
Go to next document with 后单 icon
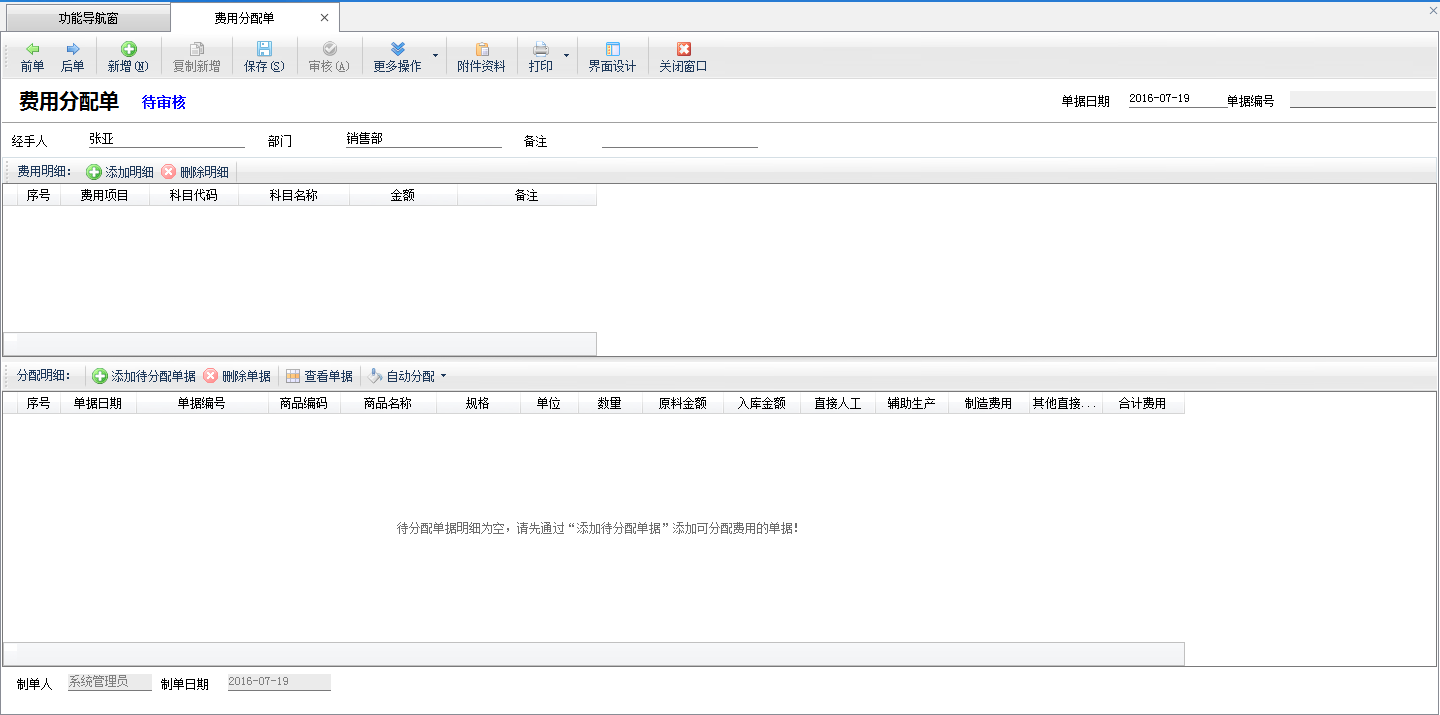click(x=72, y=49)
